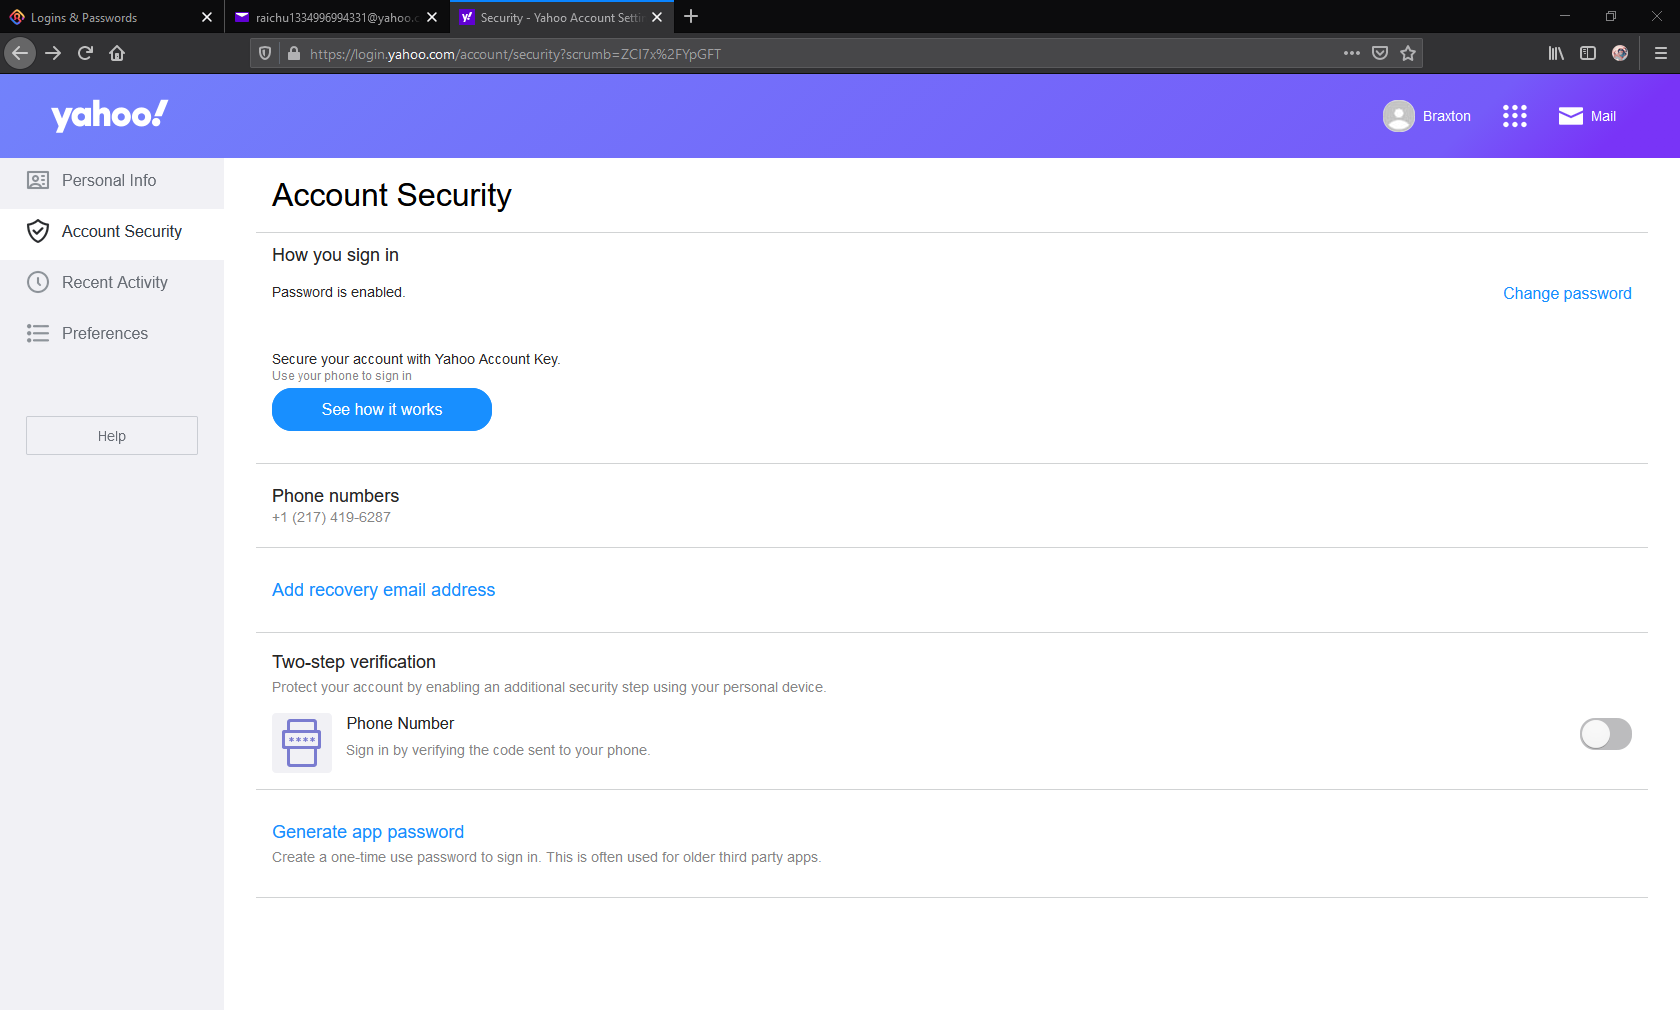Close the Security Yahoo Account tab
The width and height of the screenshot is (1680, 1010).
[657, 17]
